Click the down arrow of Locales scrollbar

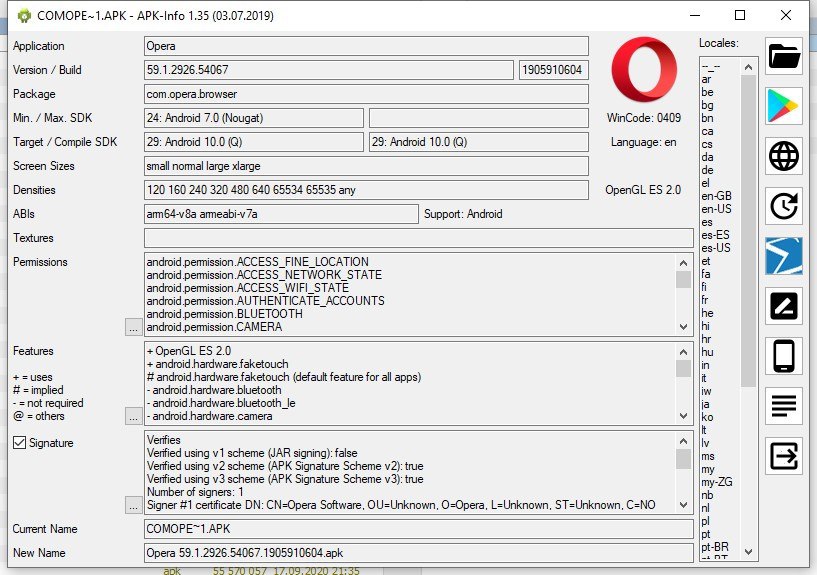tap(748, 552)
